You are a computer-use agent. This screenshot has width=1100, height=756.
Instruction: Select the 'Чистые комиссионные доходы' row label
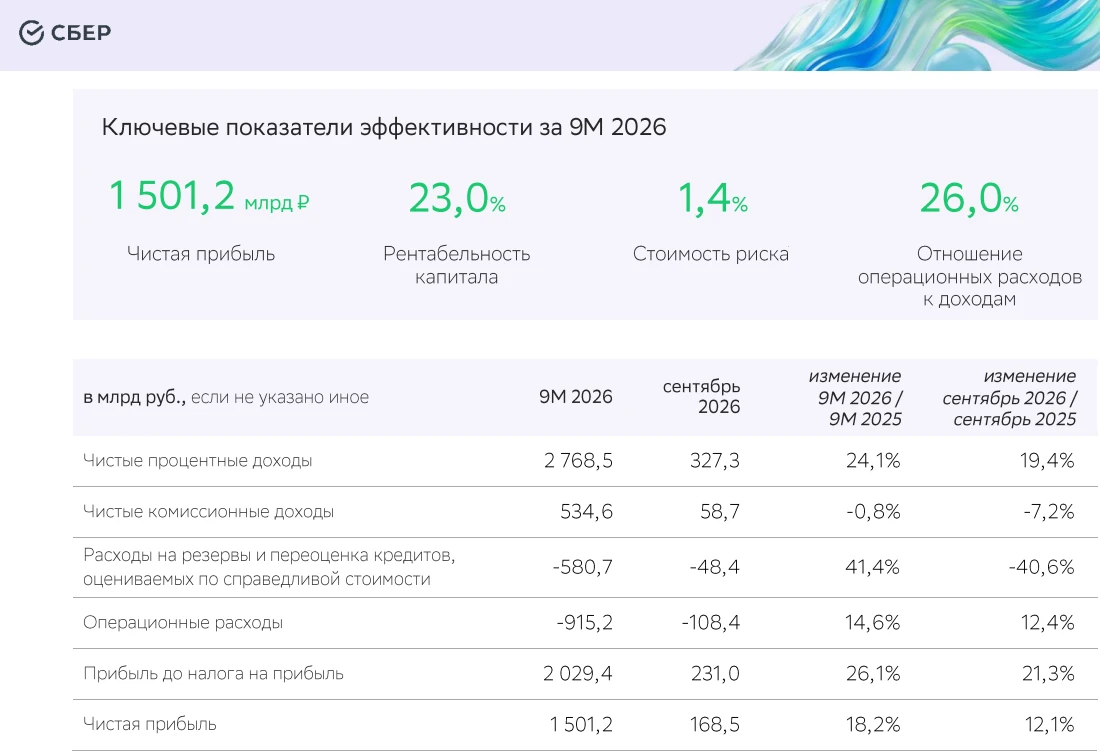pyautogui.click(x=208, y=512)
